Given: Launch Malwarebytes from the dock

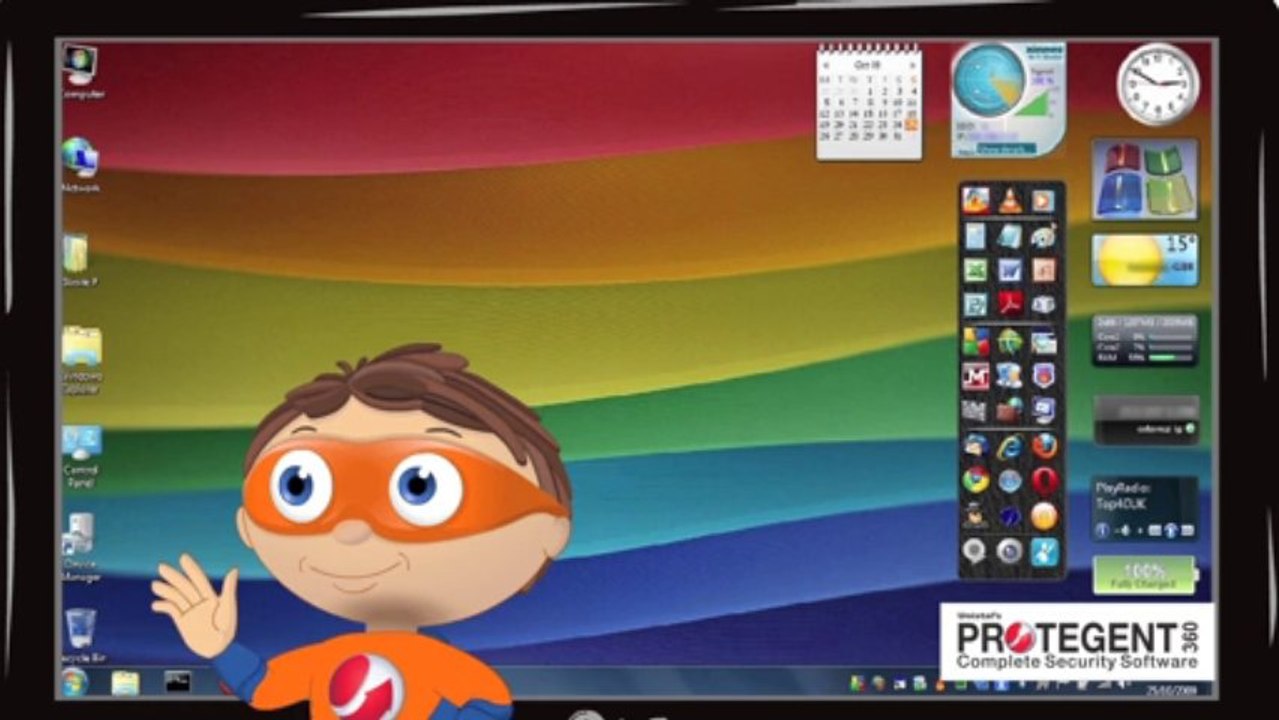Looking at the screenshot, I should coord(975,375).
